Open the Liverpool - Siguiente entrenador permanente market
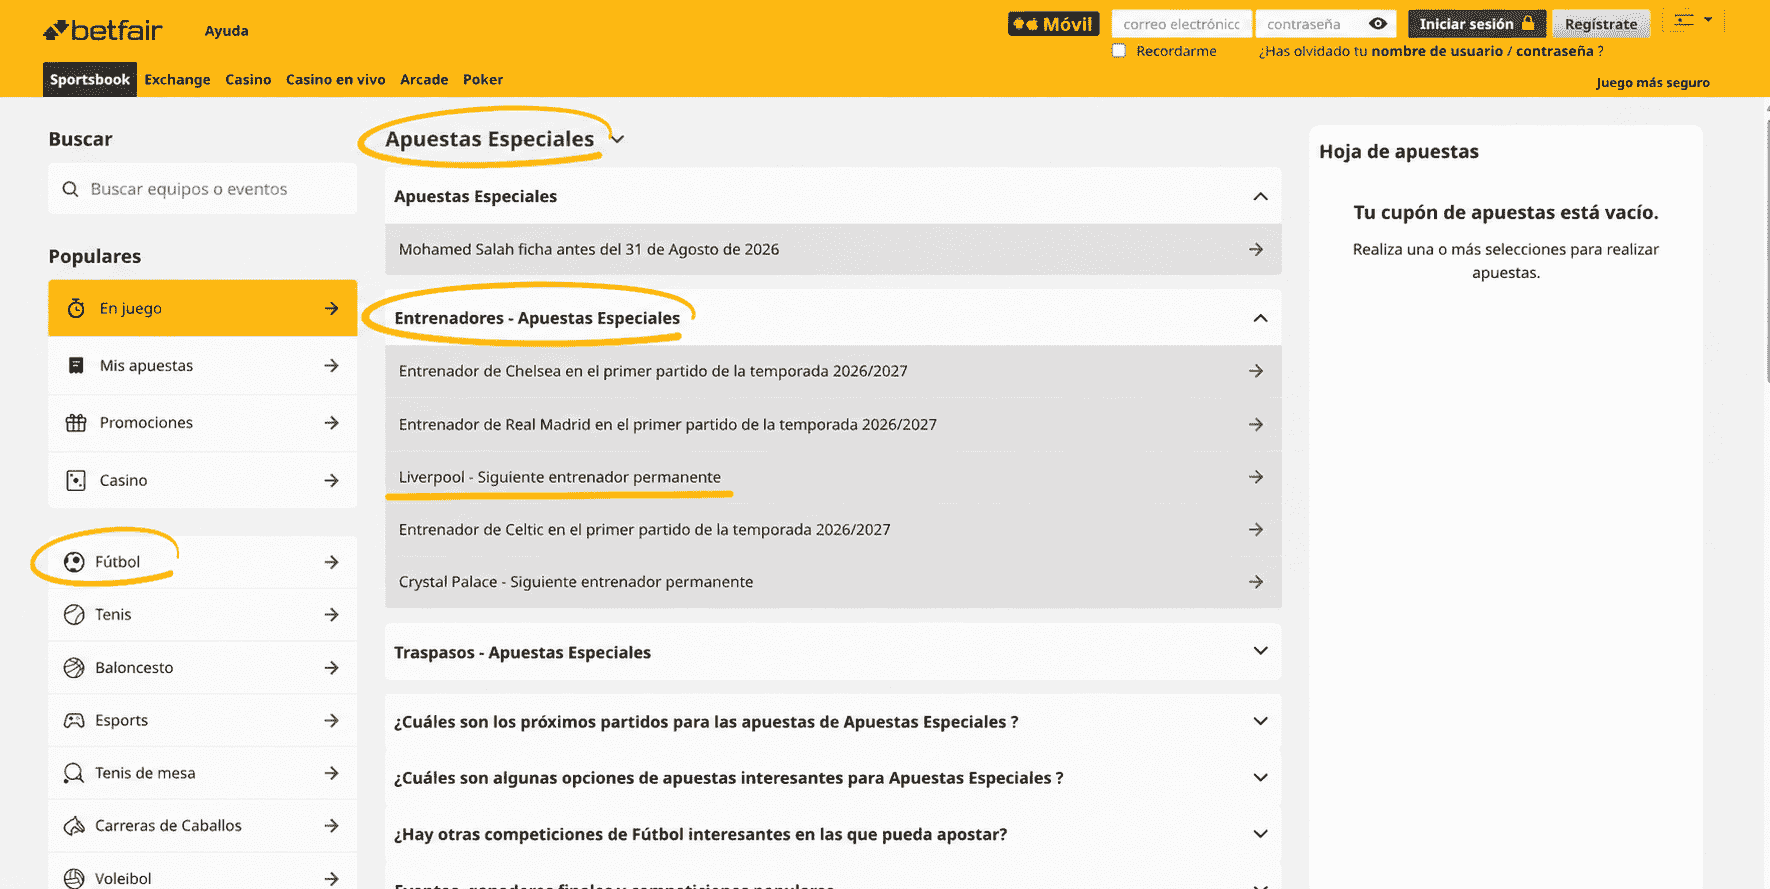Image resolution: width=1770 pixels, height=889 pixels. [833, 477]
